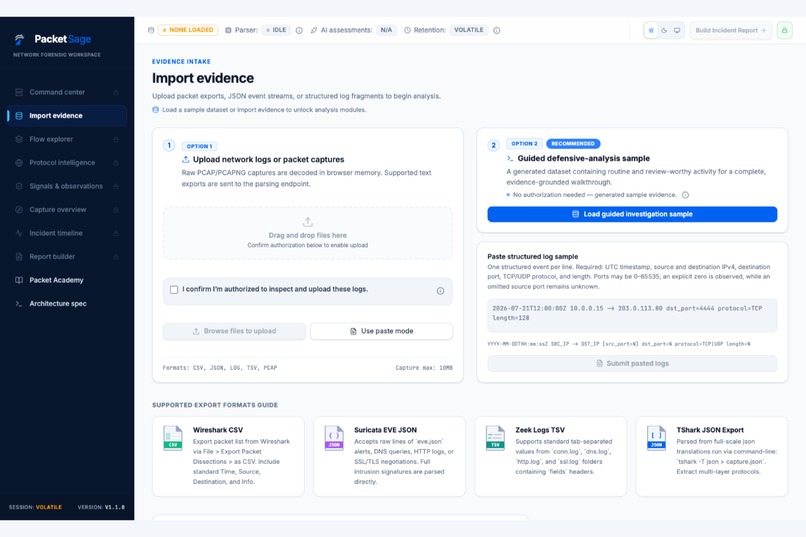Image resolution: width=806 pixels, height=537 pixels.
Task: Click the VOLATILE retention chip
Action: coord(468,30)
